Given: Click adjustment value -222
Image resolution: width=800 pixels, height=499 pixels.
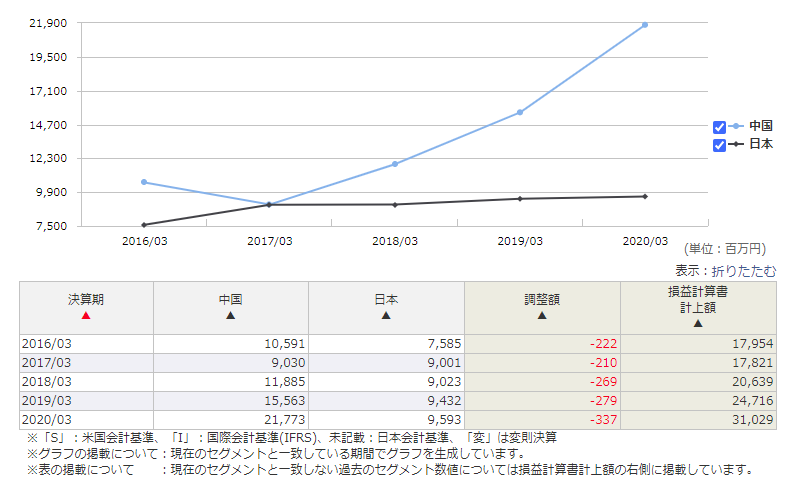Looking at the screenshot, I should tap(604, 344).
